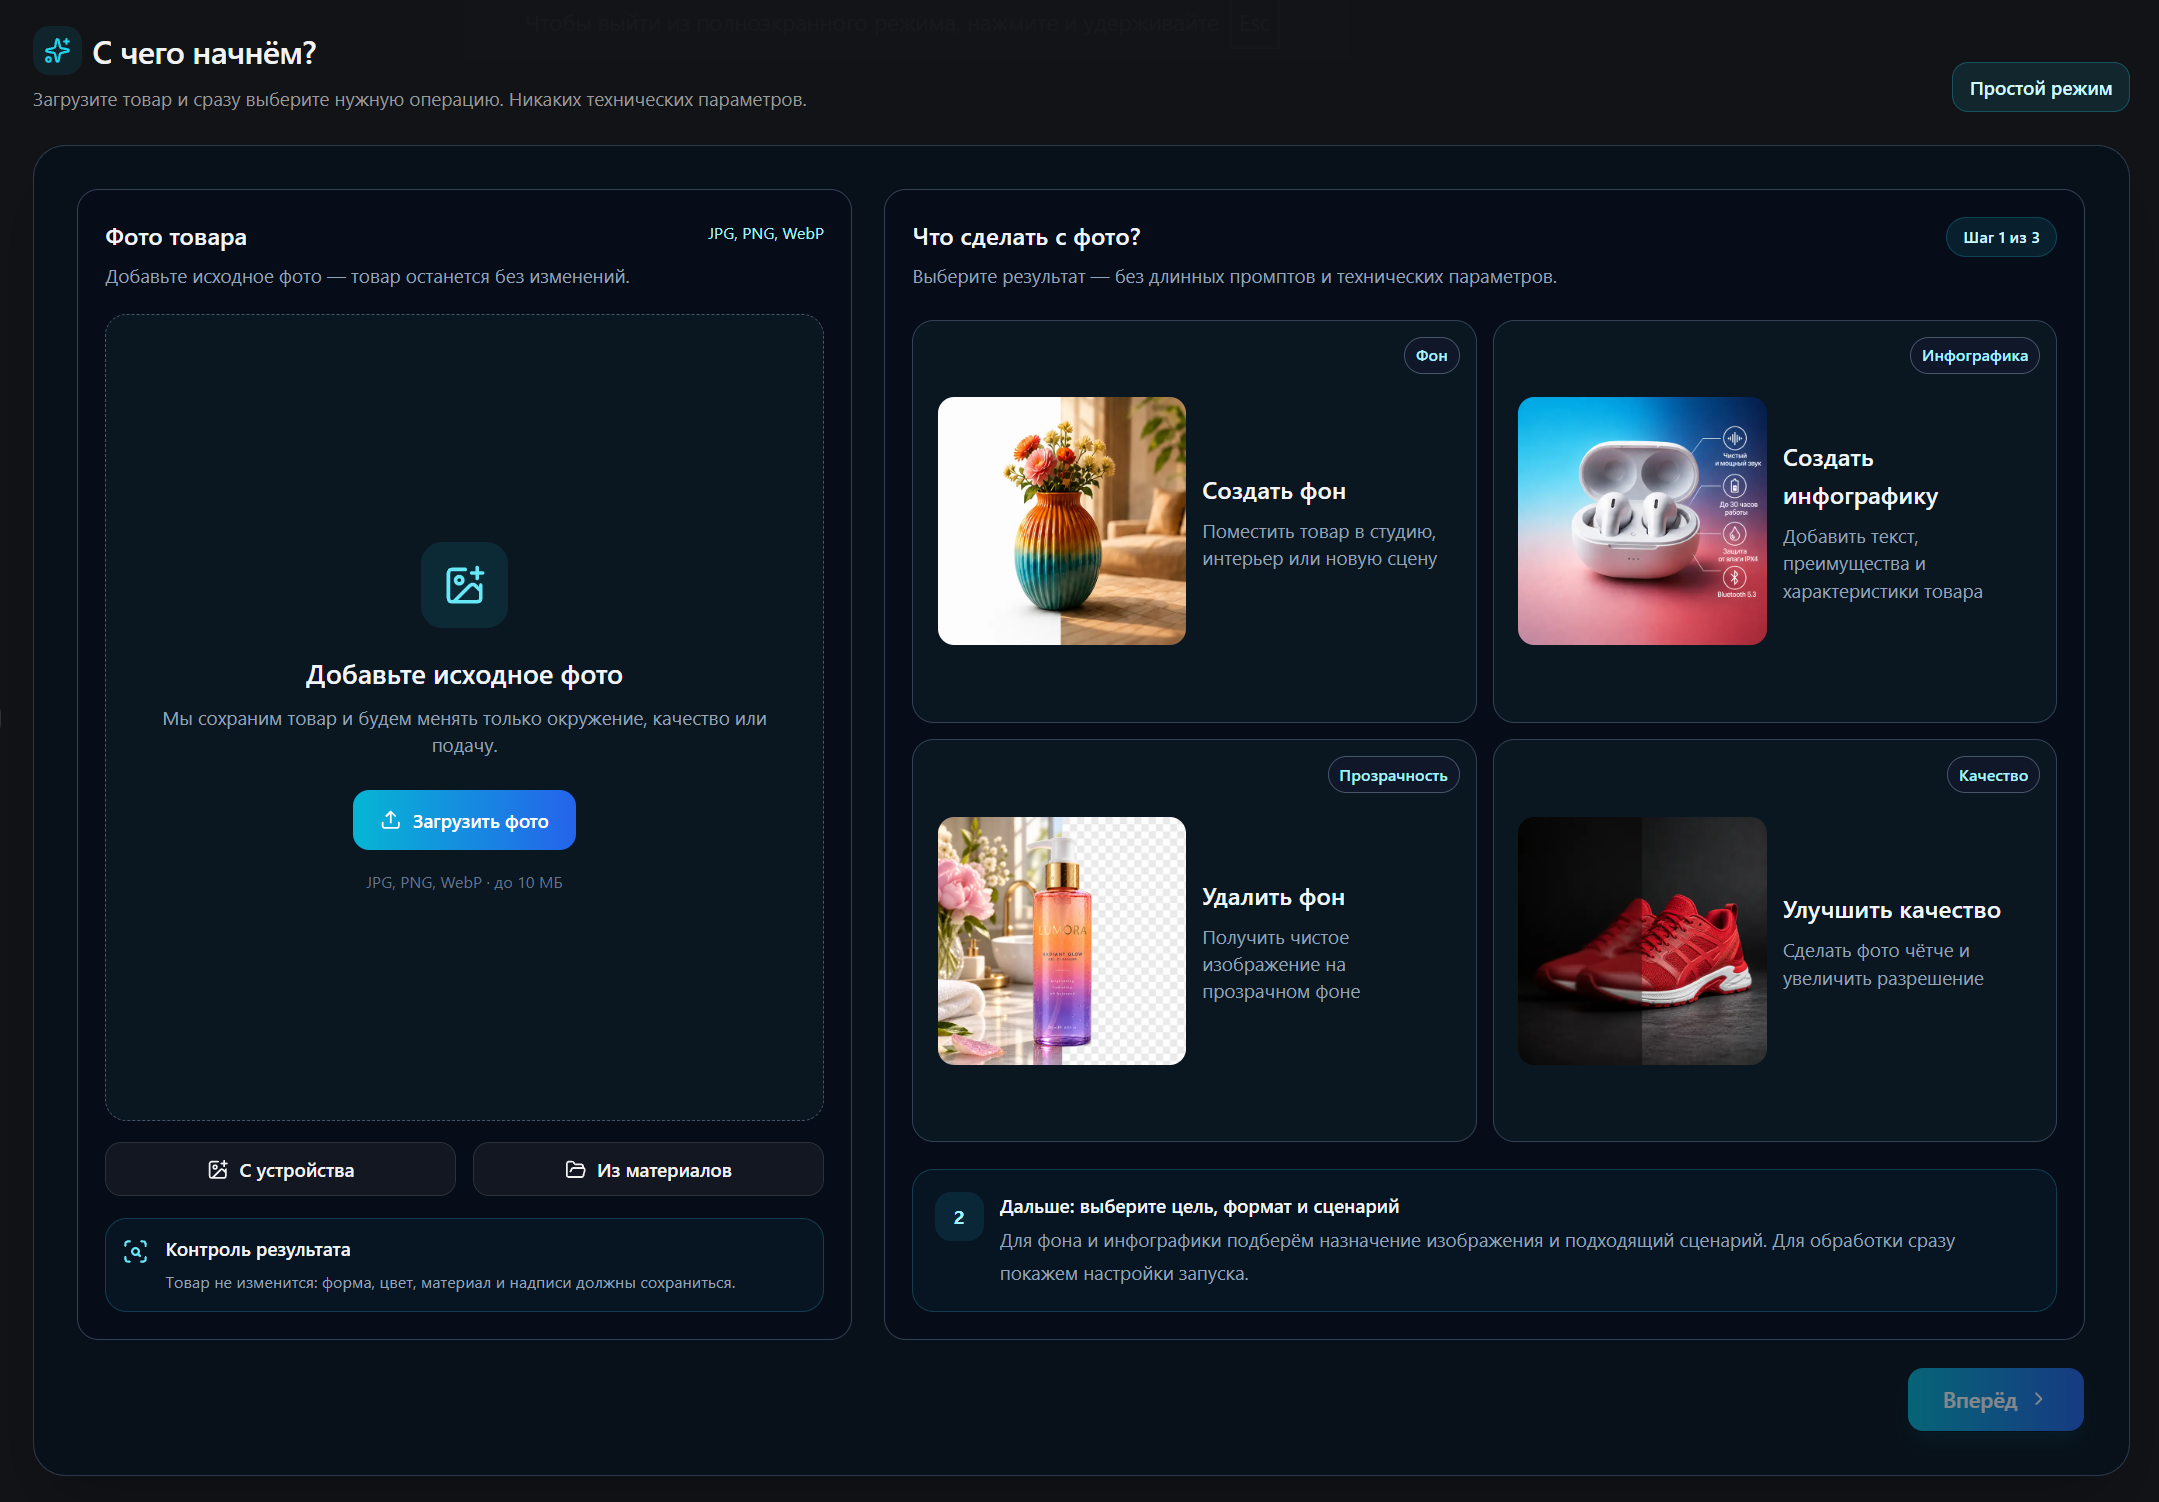Click the "Шаг 1 из 3" step indicator
Image resolution: width=2159 pixels, height=1502 pixels.
point(2001,237)
